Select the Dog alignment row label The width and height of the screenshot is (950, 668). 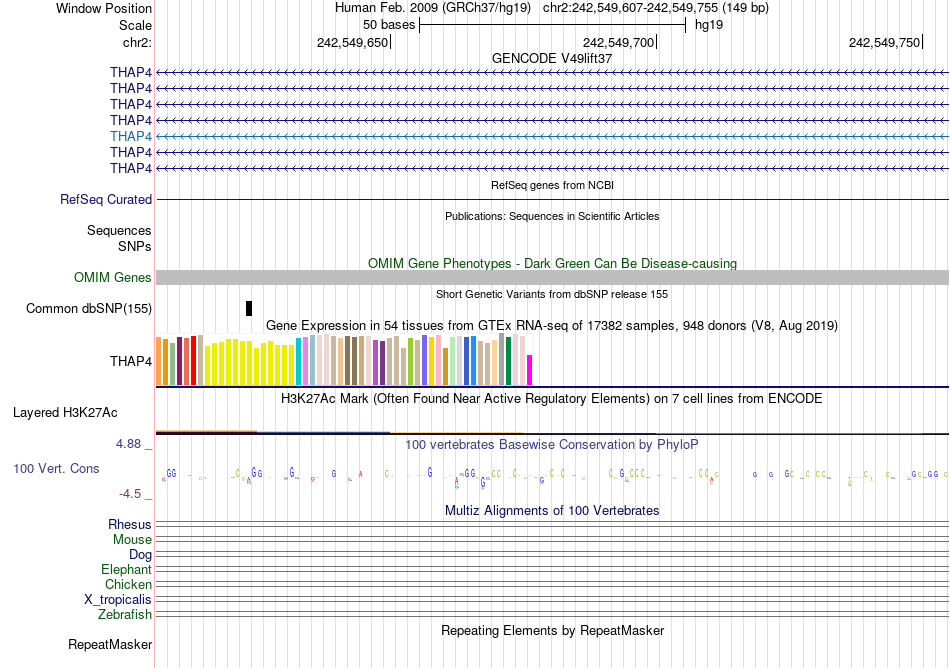(140, 555)
